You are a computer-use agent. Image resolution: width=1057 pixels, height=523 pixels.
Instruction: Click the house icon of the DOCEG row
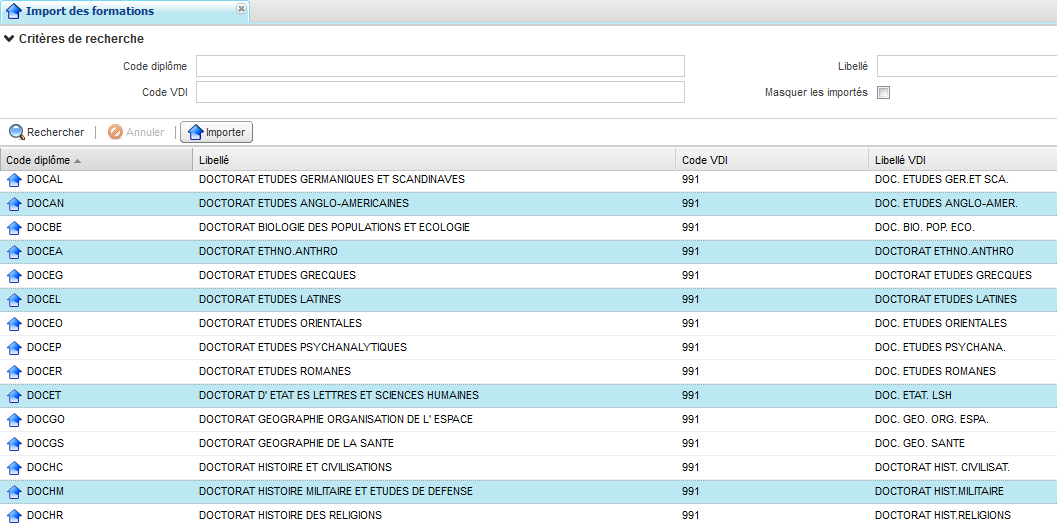[x=14, y=276]
